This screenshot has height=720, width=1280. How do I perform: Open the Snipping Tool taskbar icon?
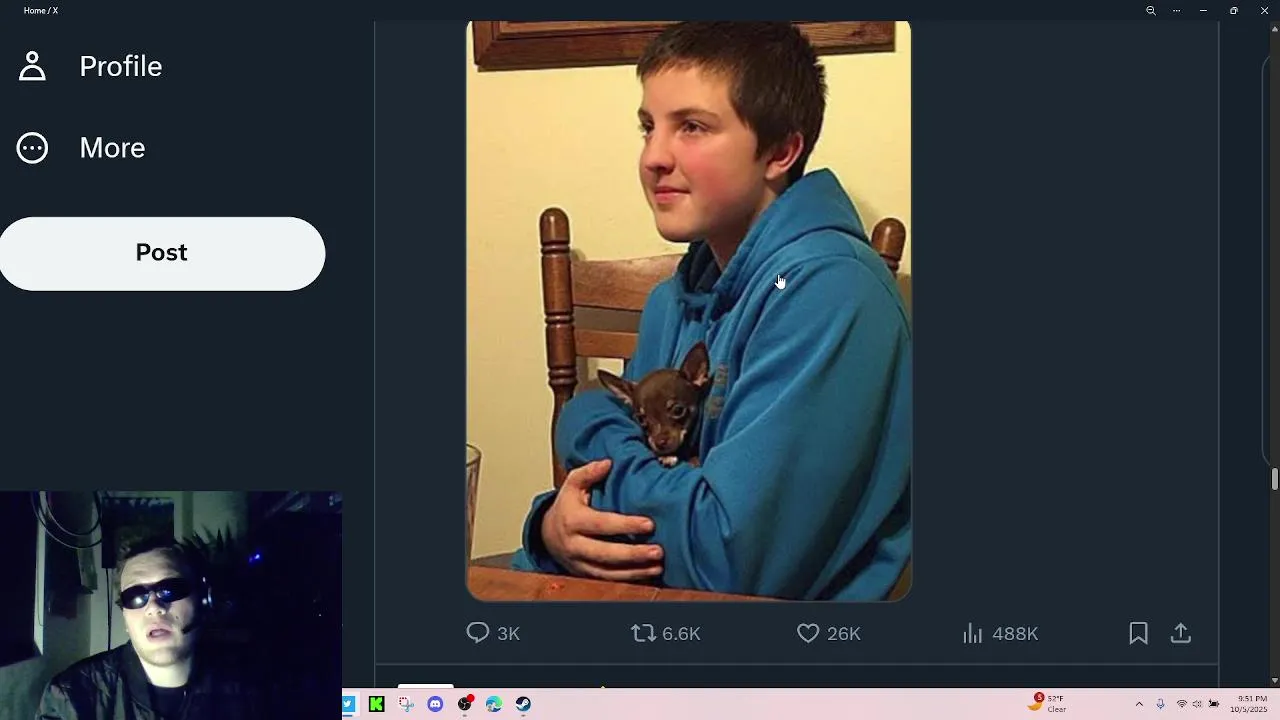(406, 704)
